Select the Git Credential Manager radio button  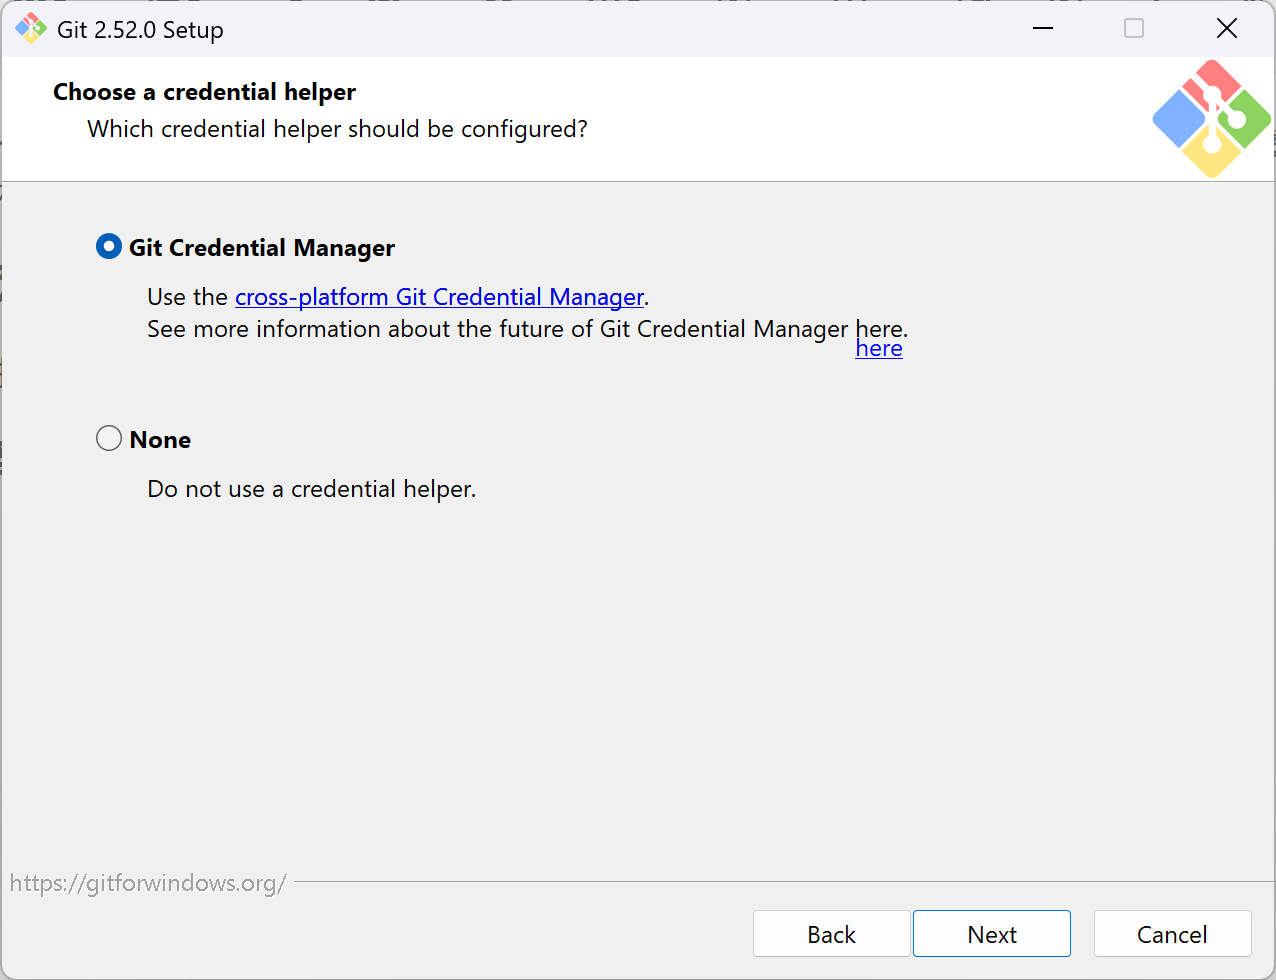[109, 247]
